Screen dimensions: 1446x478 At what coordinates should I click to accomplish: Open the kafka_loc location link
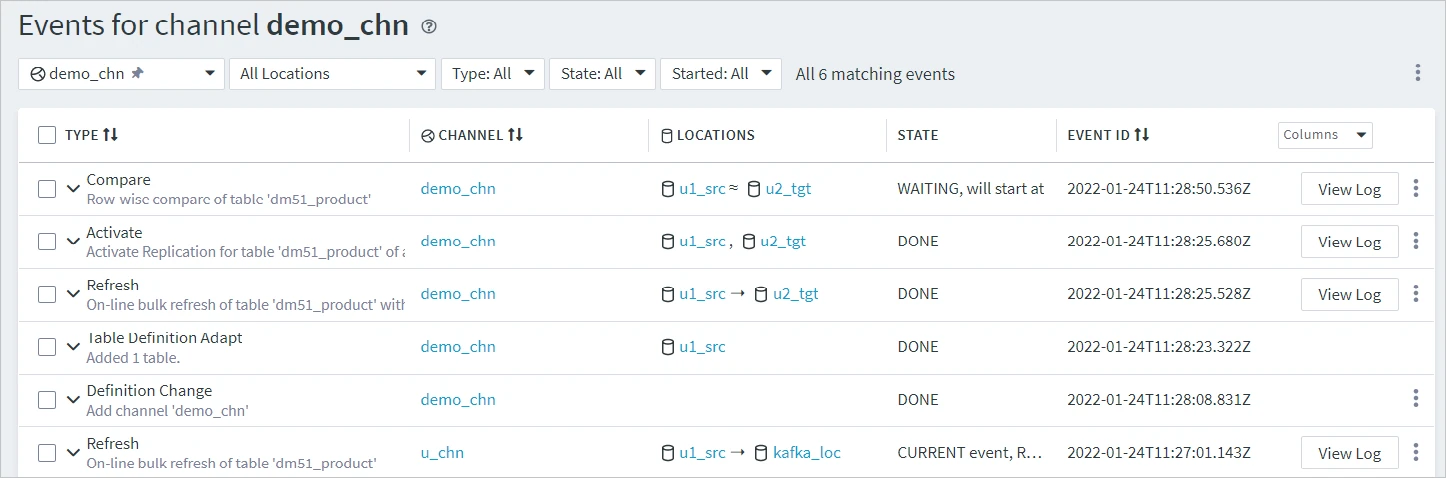click(x=806, y=453)
